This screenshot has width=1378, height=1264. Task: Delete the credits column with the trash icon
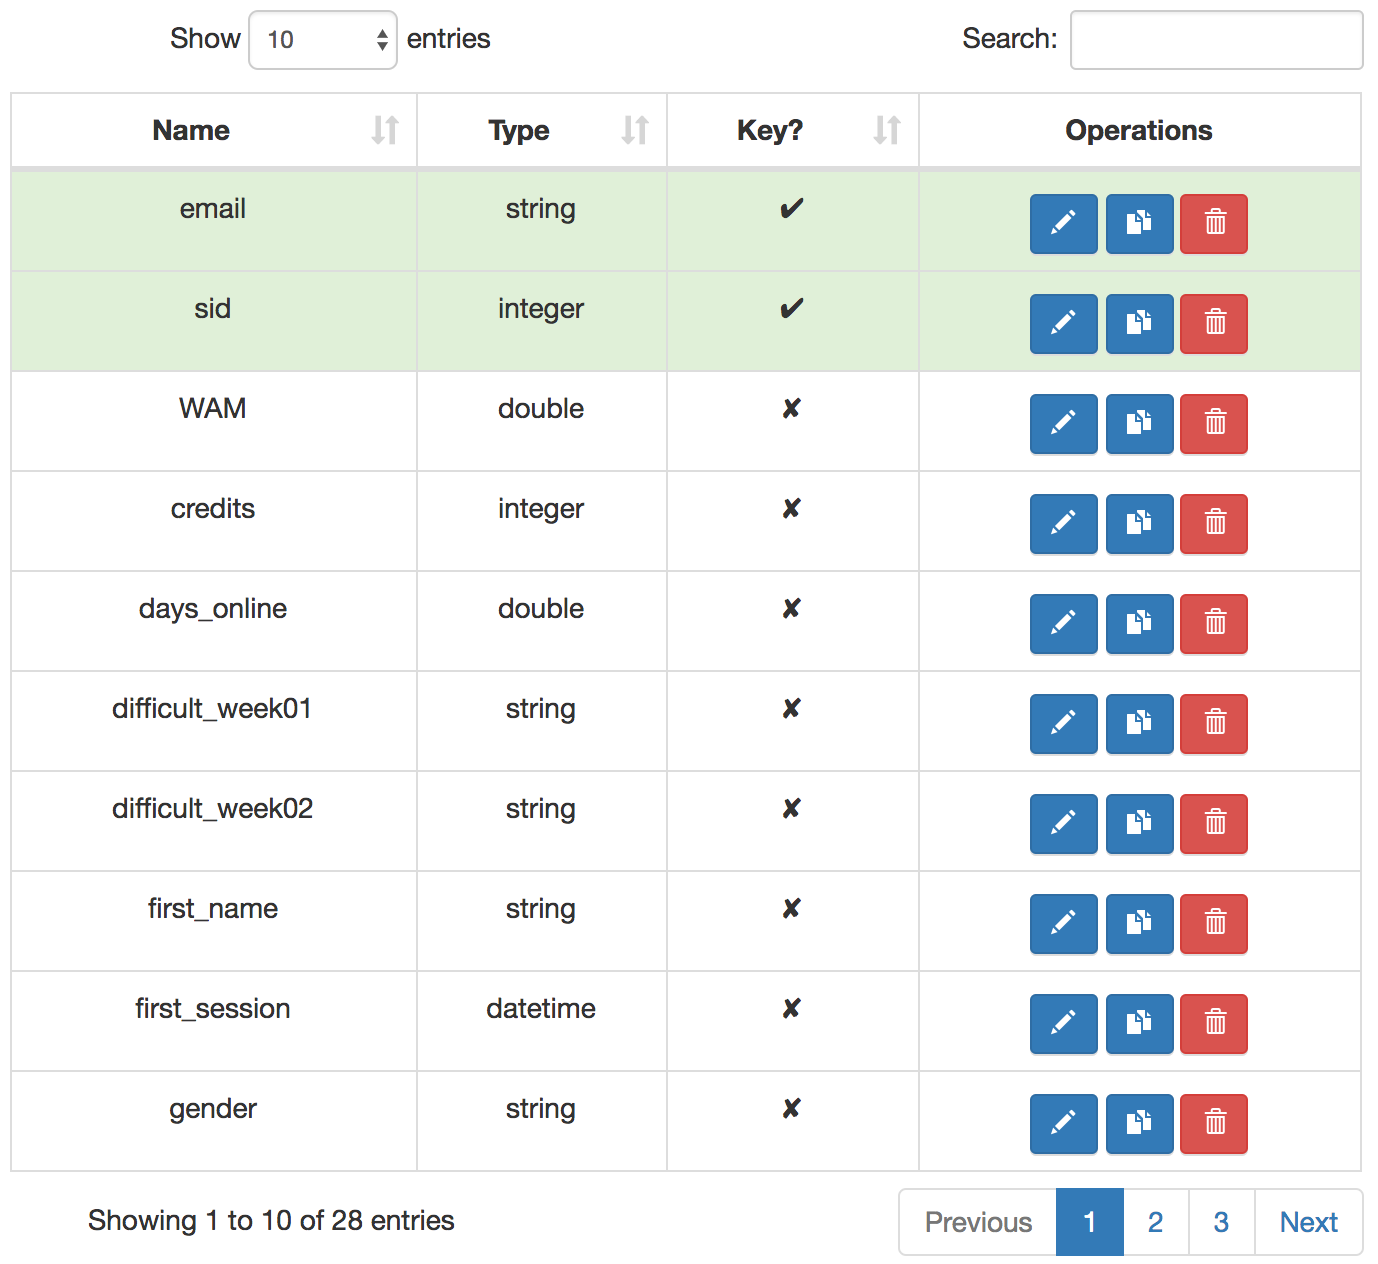[1214, 523]
